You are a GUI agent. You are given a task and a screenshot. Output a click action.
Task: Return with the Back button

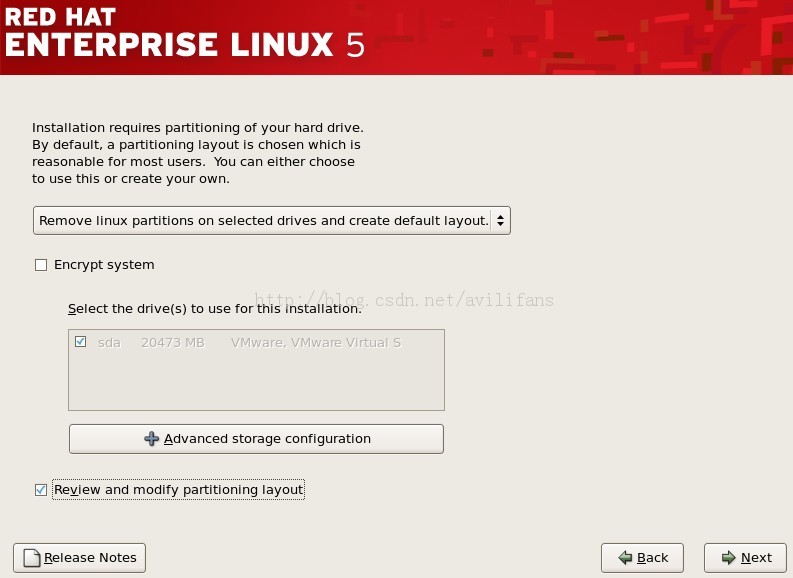pyautogui.click(x=642, y=558)
